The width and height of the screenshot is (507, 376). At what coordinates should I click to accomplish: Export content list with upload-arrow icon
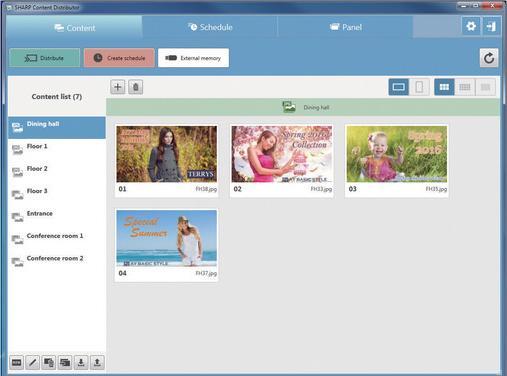(97, 362)
